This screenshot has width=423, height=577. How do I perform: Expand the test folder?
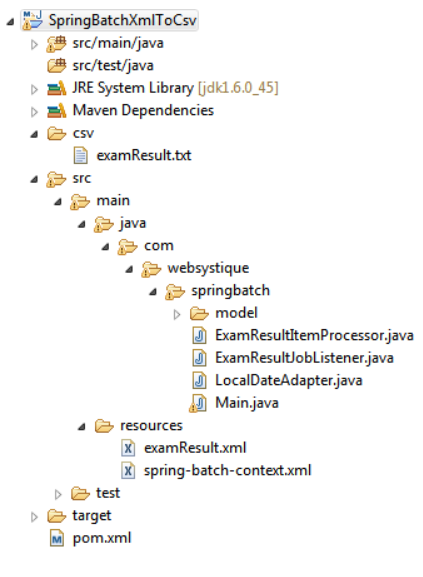click(58, 495)
